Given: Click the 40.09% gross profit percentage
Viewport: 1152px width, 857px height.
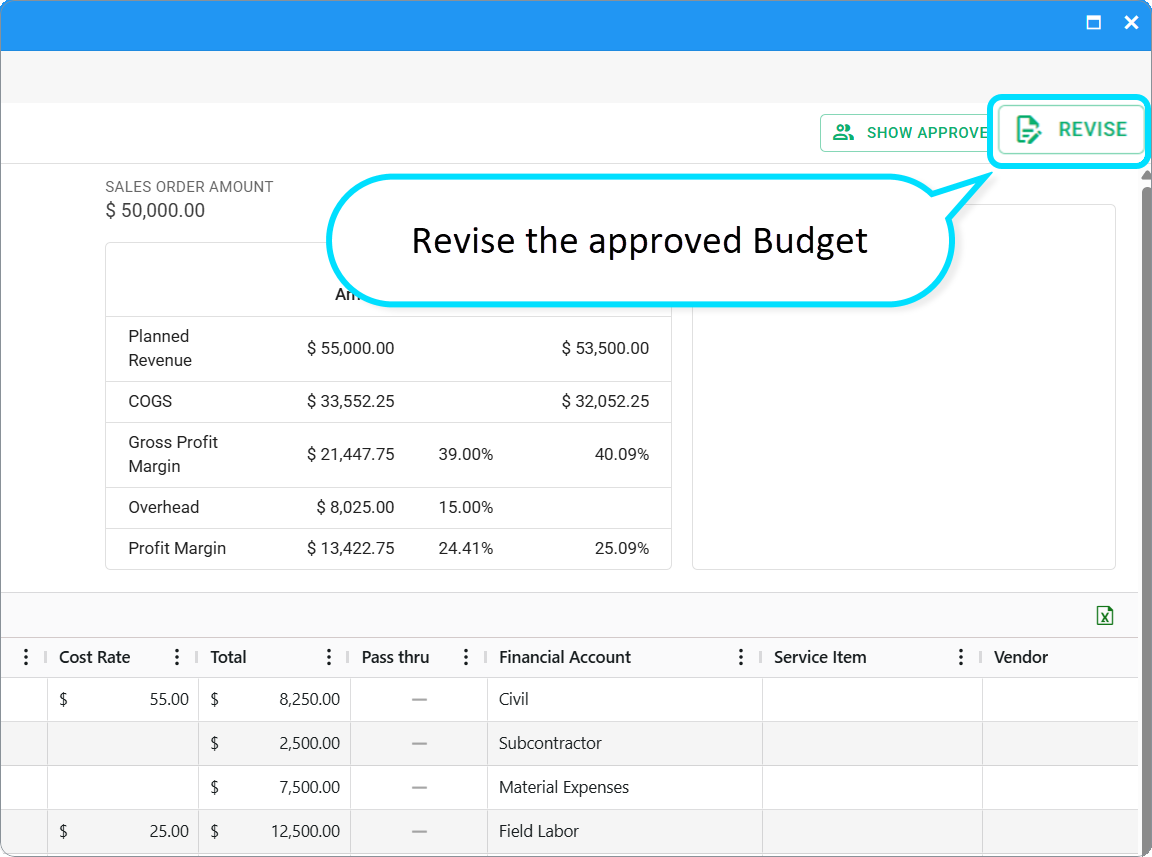Looking at the screenshot, I should tap(622, 454).
